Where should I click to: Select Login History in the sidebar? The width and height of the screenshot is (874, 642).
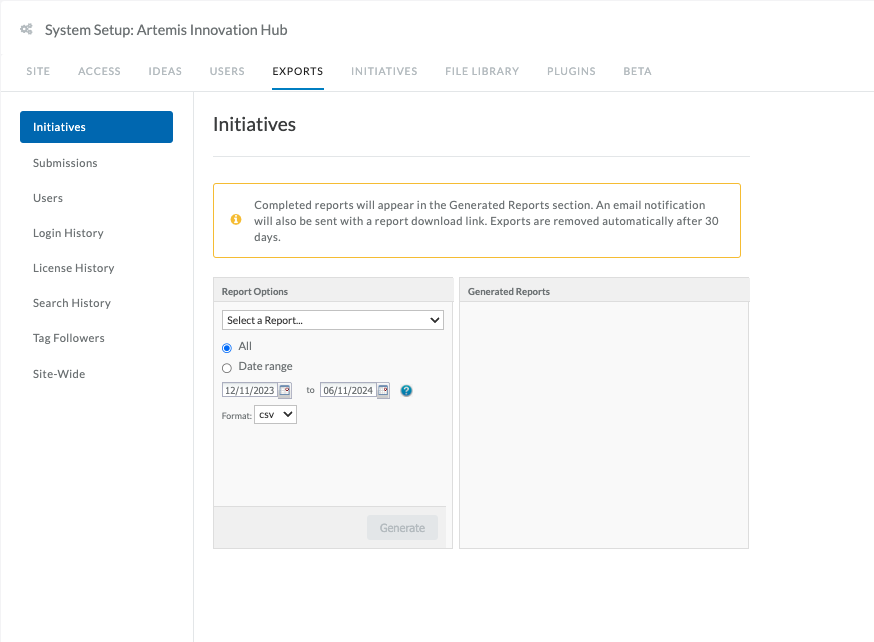pyautogui.click(x=68, y=233)
